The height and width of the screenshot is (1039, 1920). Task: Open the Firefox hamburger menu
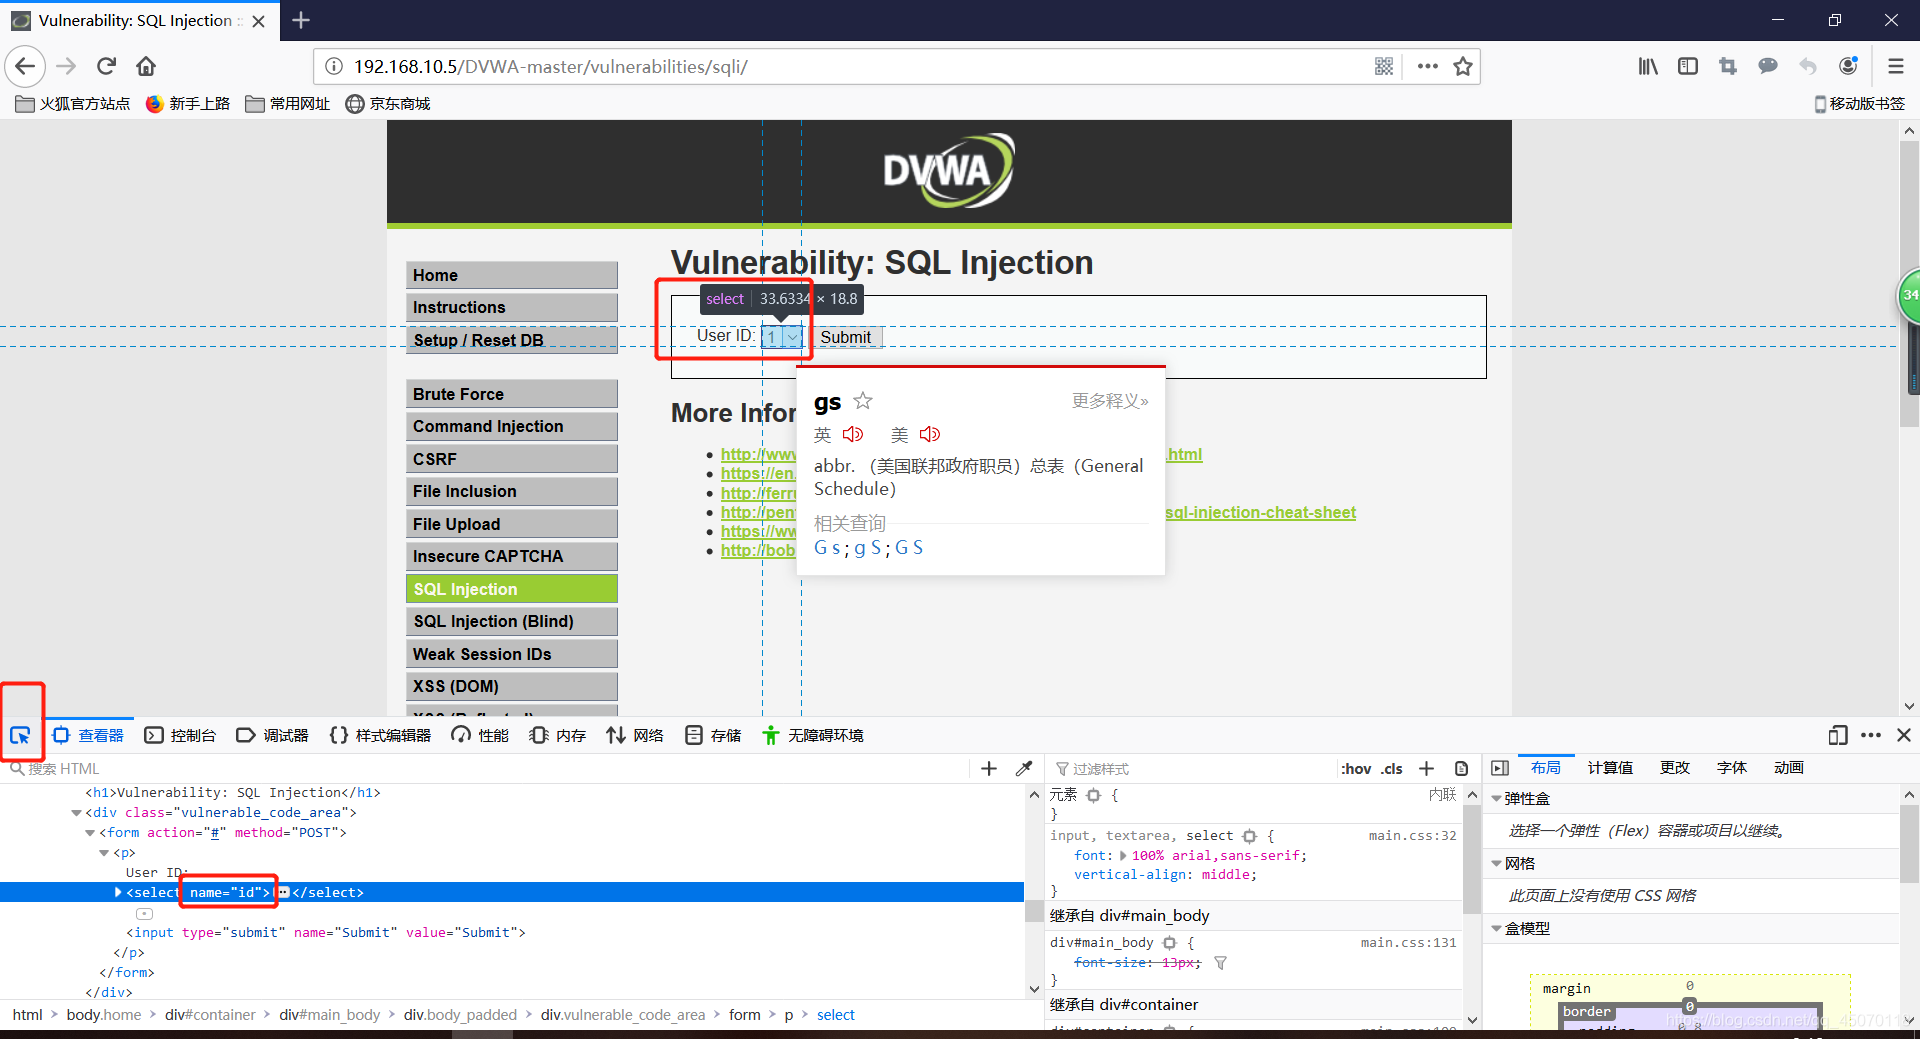(1895, 66)
